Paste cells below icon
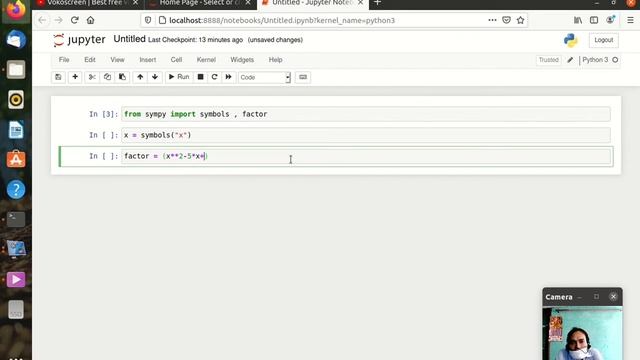The image size is (640, 360). pos(122,77)
